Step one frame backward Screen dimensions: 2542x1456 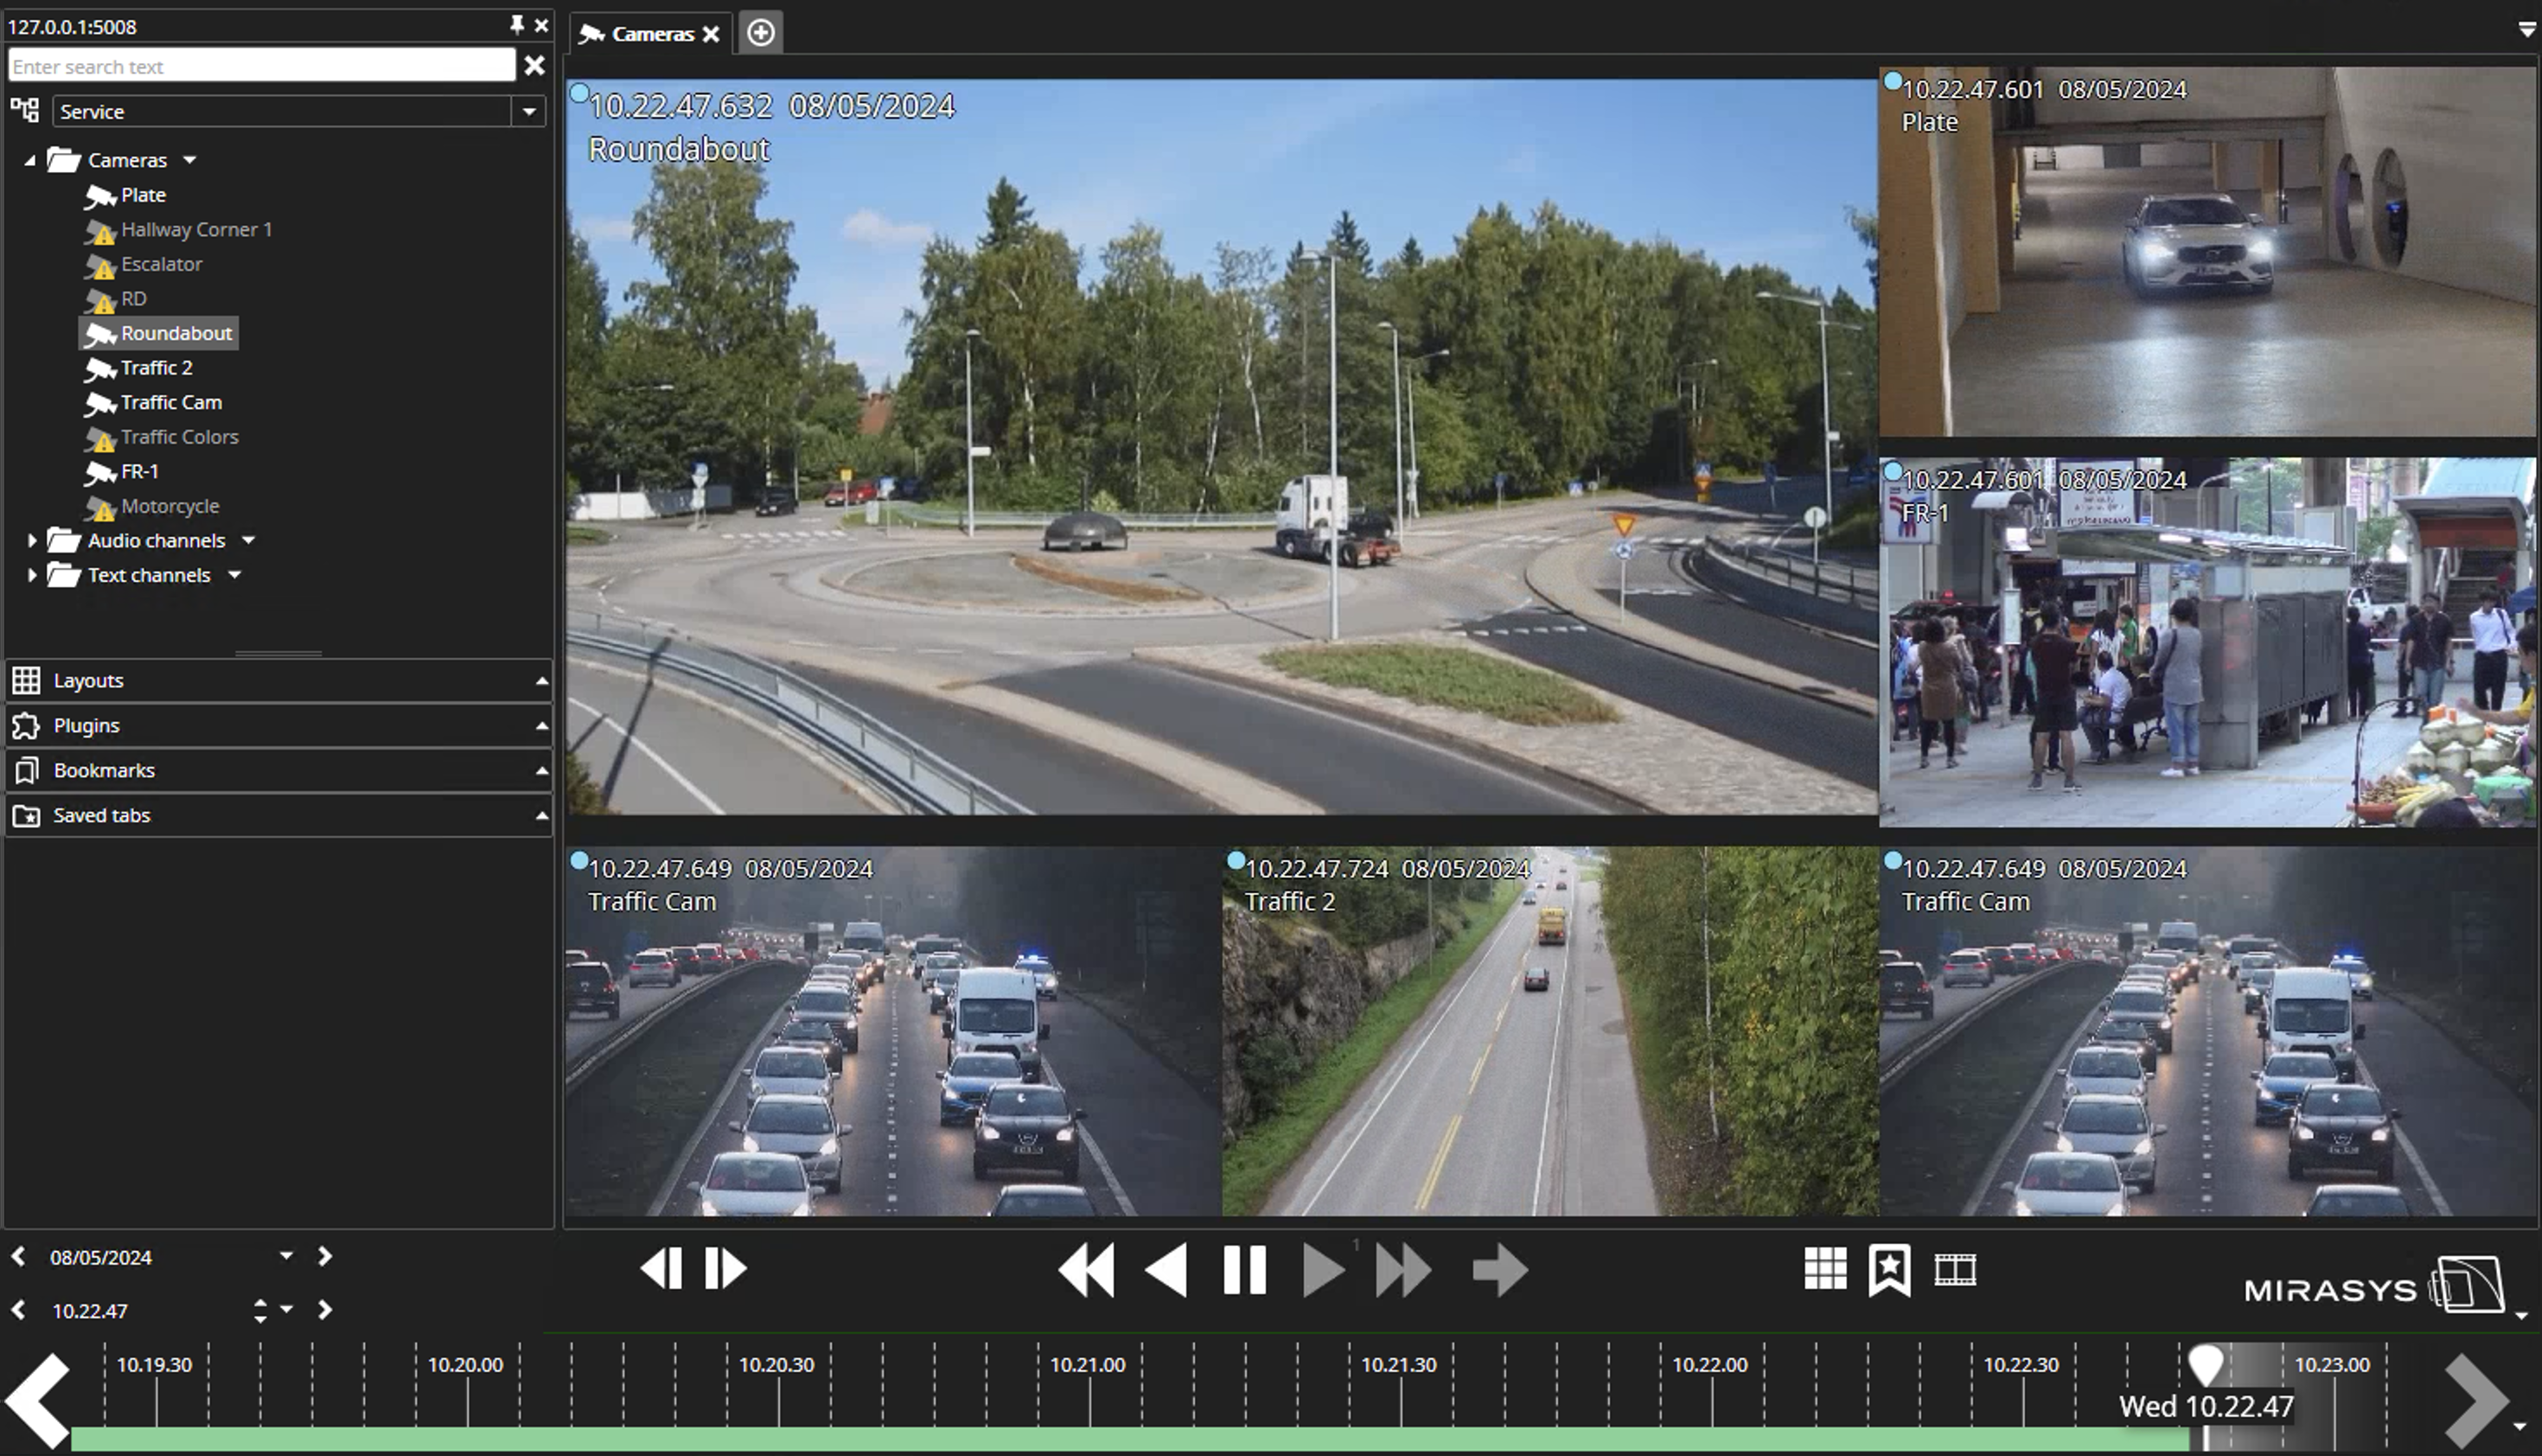pos(661,1269)
